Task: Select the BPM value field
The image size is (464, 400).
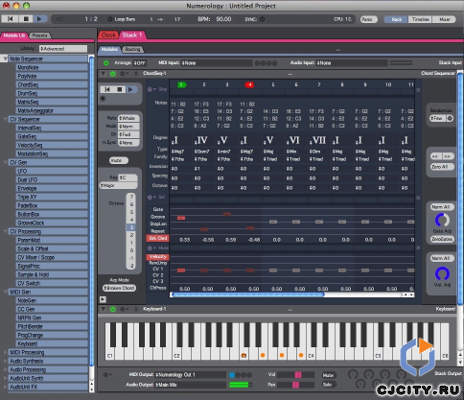Action: click(224, 19)
